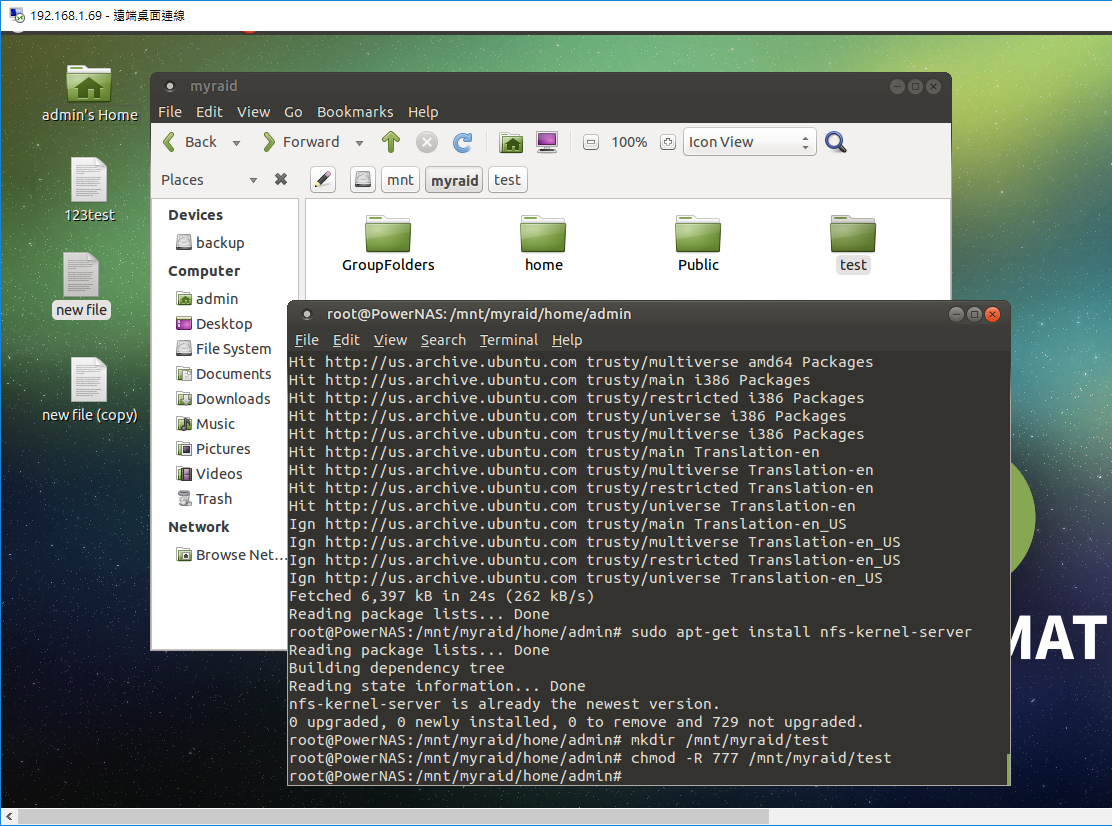Image resolution: width=1112 pixels, height=826 pixels.
Task: Minimize the terminal window
Action: pyautogui.click(x=956, y=314)
